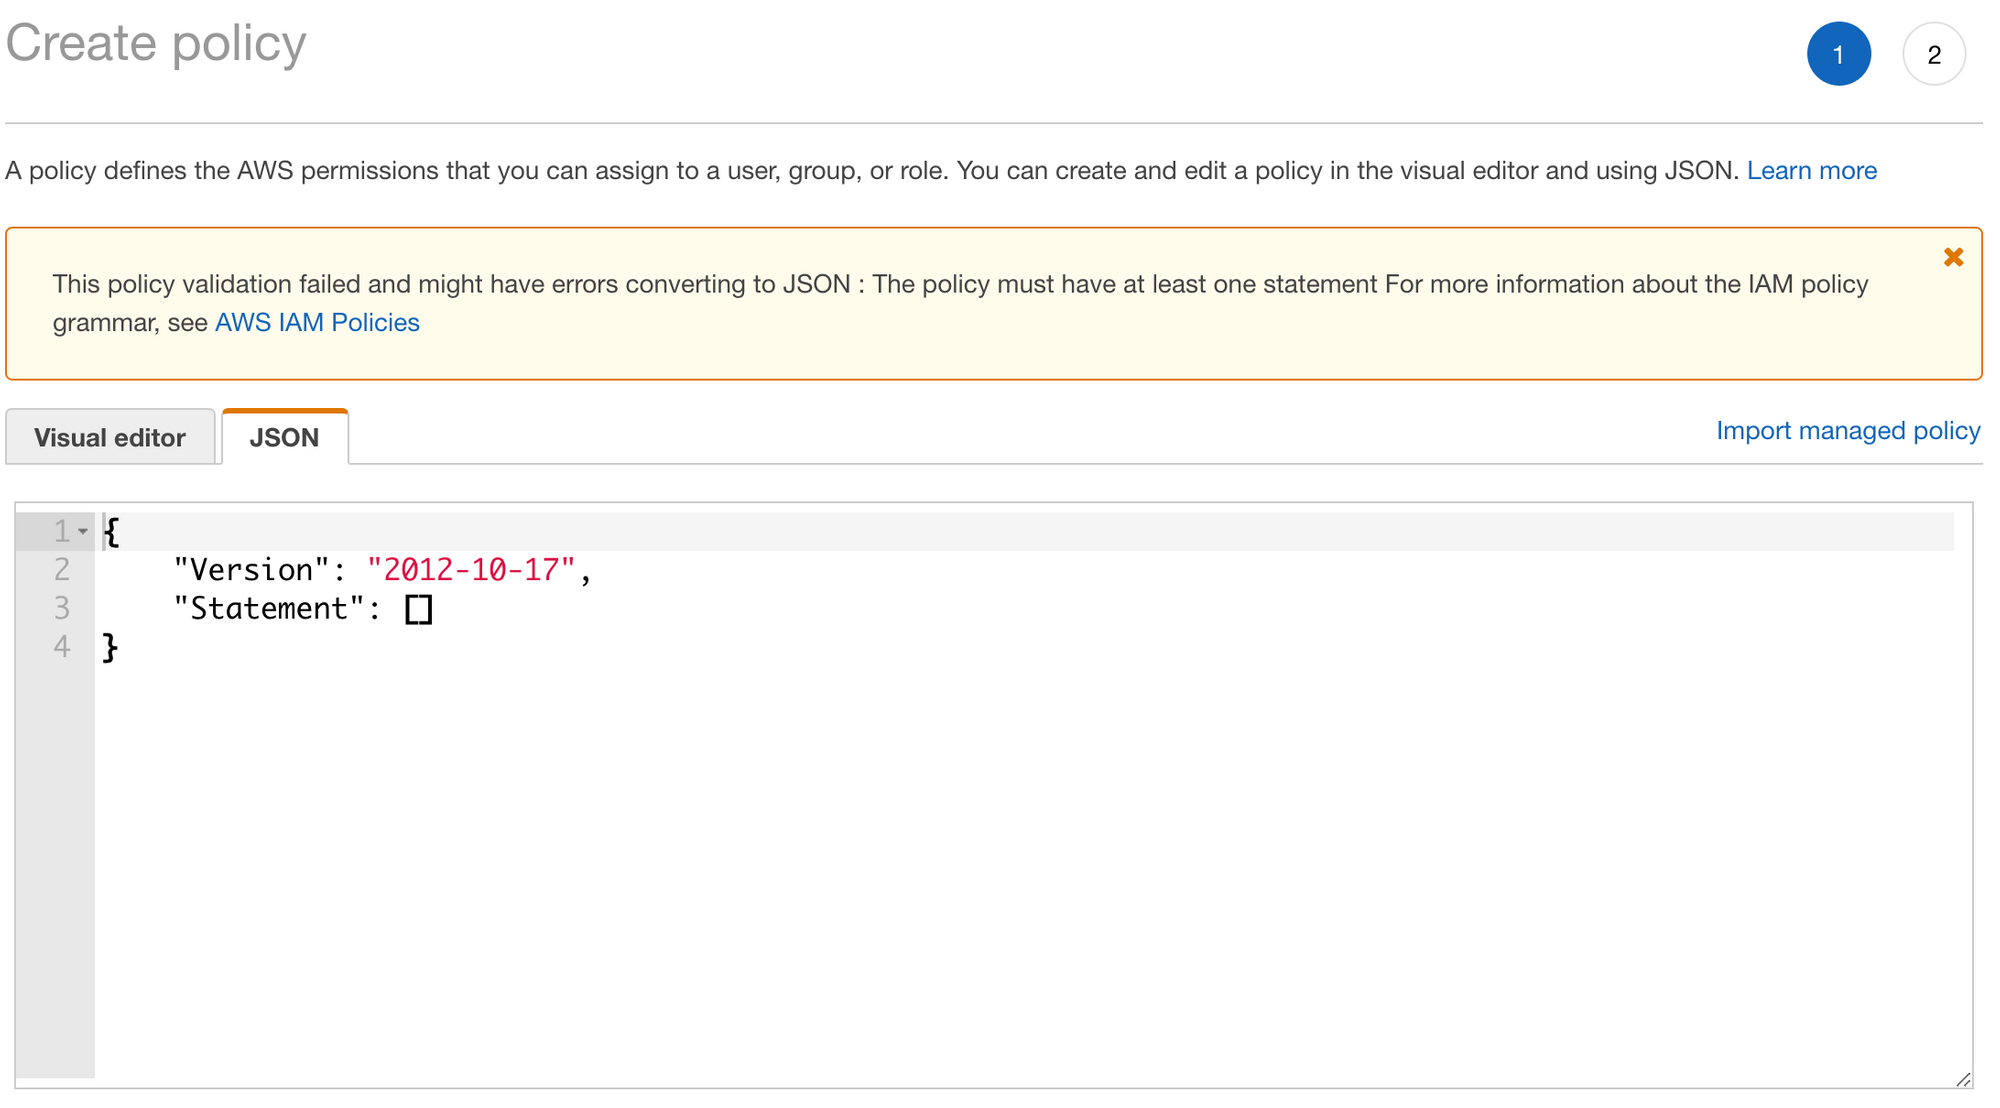Open the Learn more link
Viewport: 2000px width, 1108px height.
coord(1811,170)
